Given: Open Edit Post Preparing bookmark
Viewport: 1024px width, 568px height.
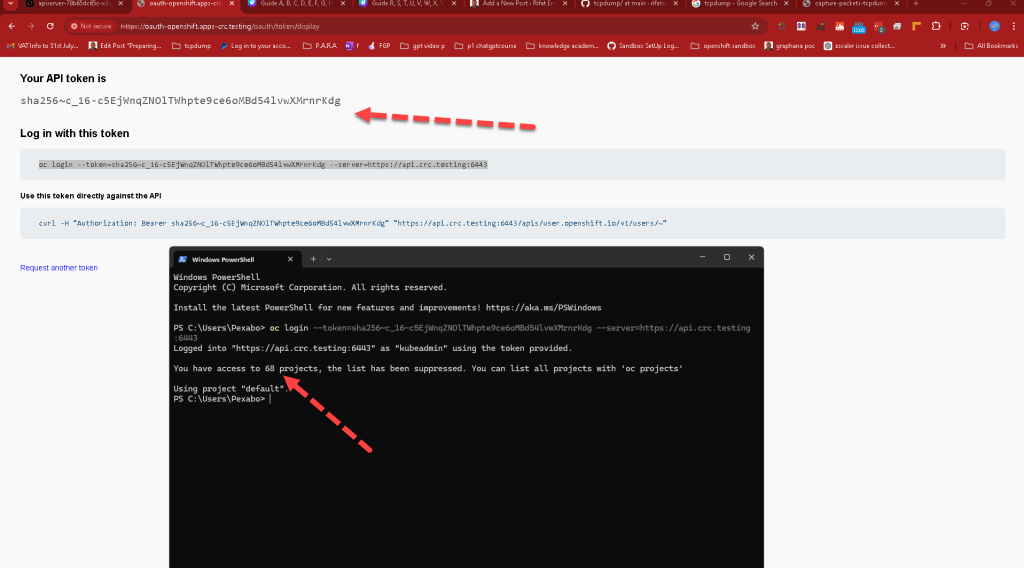Looking at the screenshot, I should tap(125, 46).
